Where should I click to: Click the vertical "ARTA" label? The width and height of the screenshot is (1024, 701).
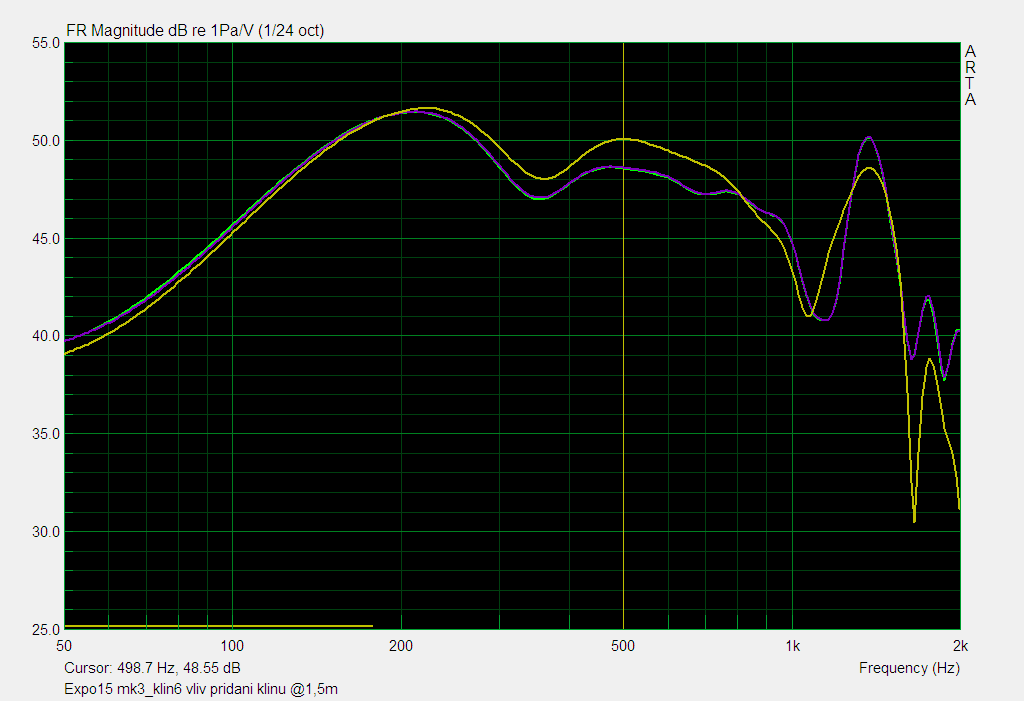tap(970, 75)
